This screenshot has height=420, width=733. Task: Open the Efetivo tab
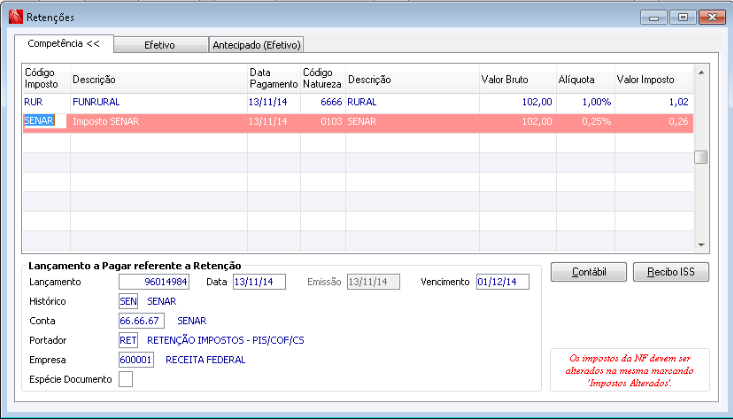pyautogui.click(x=160, y=45)
